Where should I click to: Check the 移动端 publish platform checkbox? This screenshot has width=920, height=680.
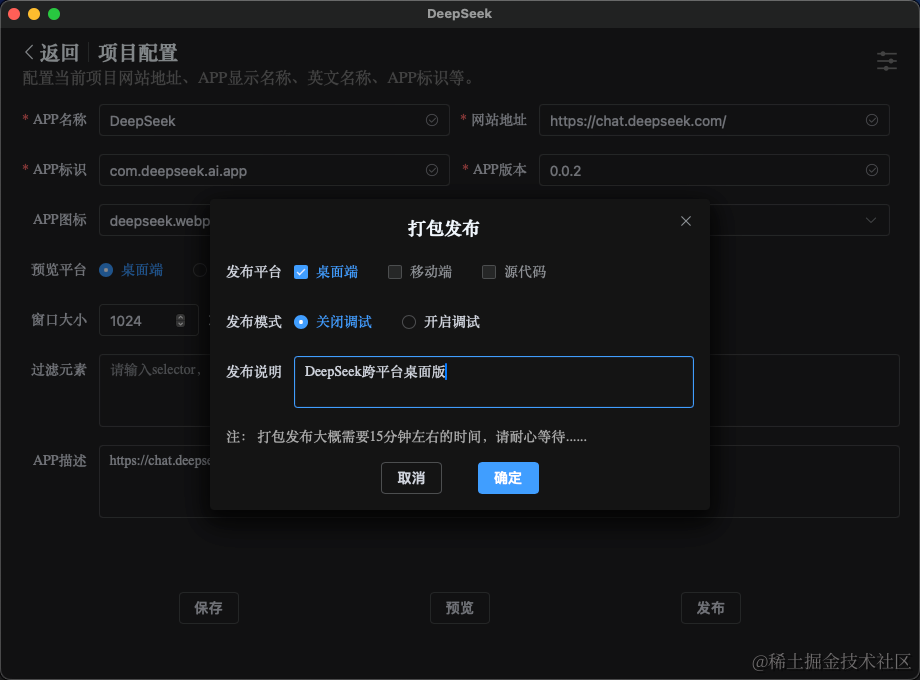coord(395,272)
